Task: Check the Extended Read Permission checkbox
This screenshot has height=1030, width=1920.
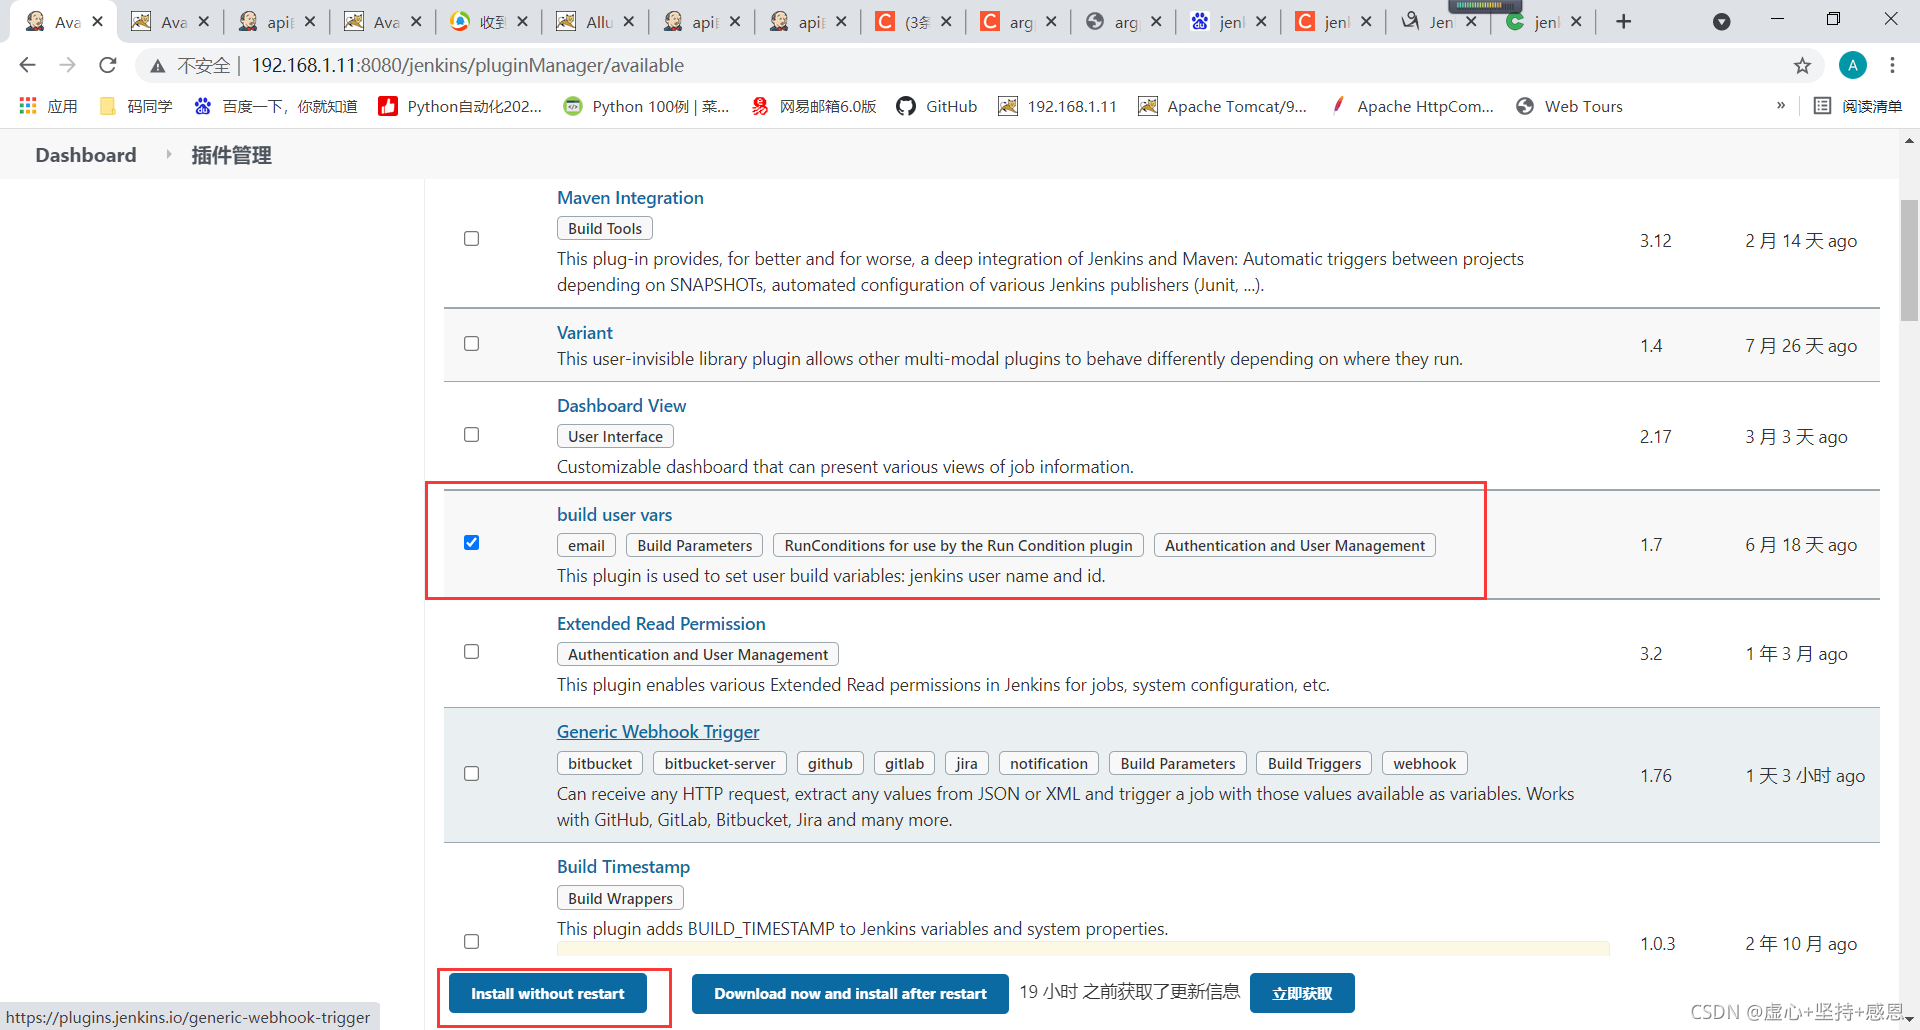Action: click(x=471, y=651)
